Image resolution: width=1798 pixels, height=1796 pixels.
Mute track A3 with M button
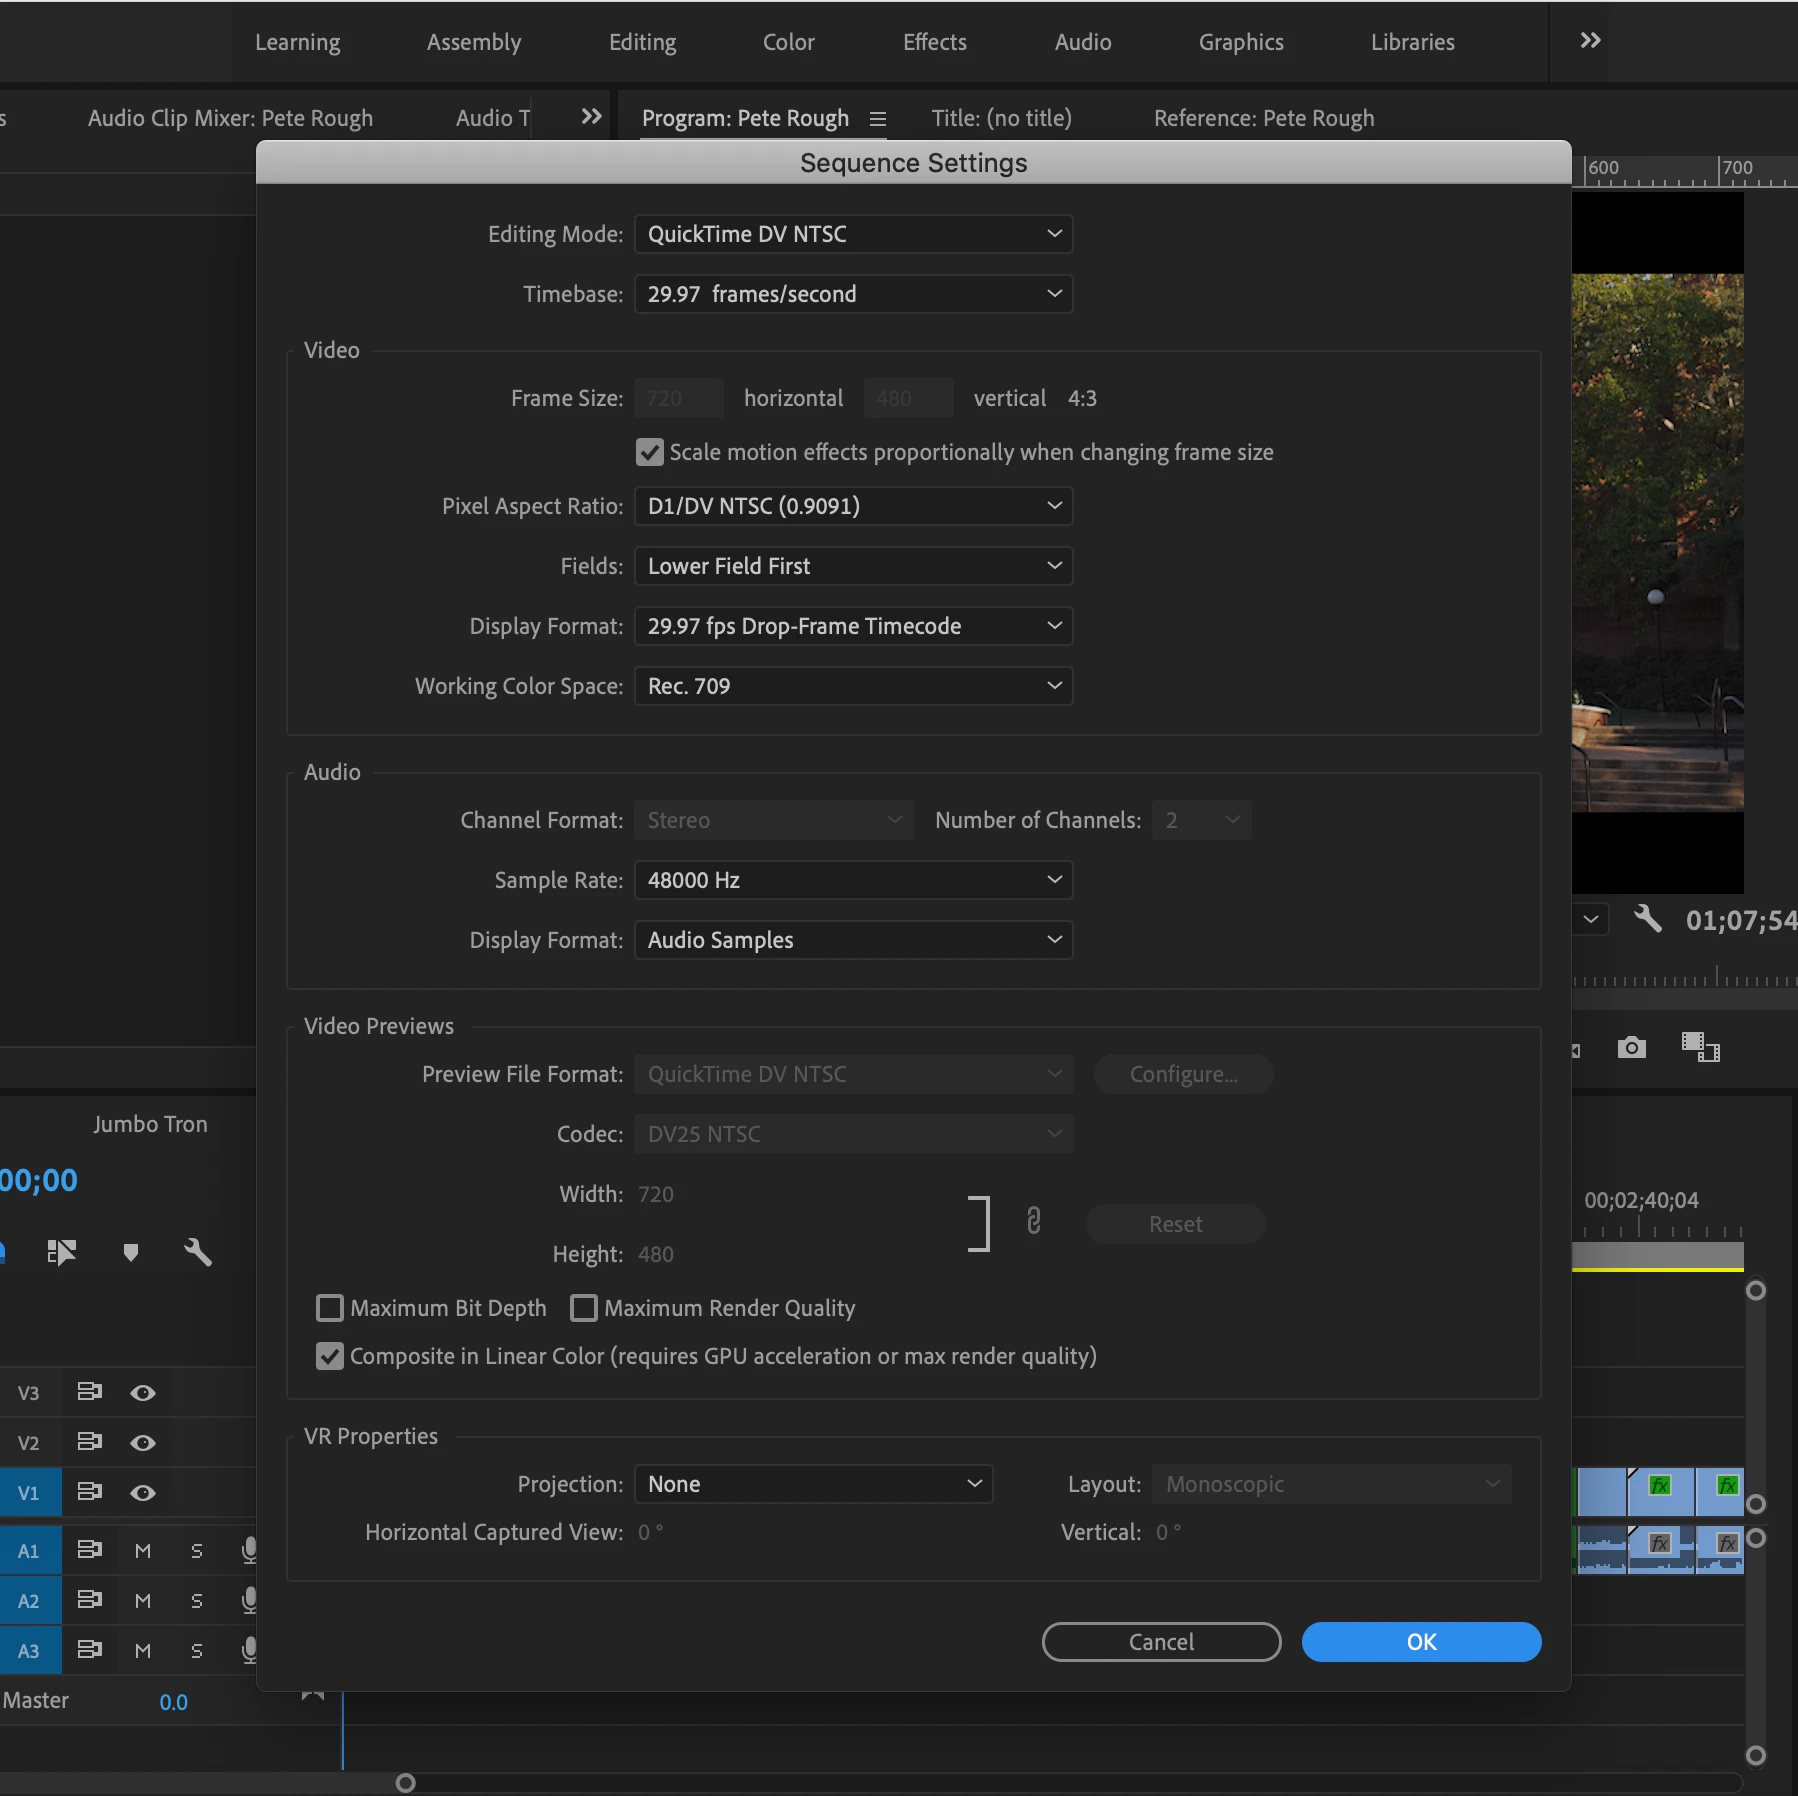click(x=143, y=1651)
